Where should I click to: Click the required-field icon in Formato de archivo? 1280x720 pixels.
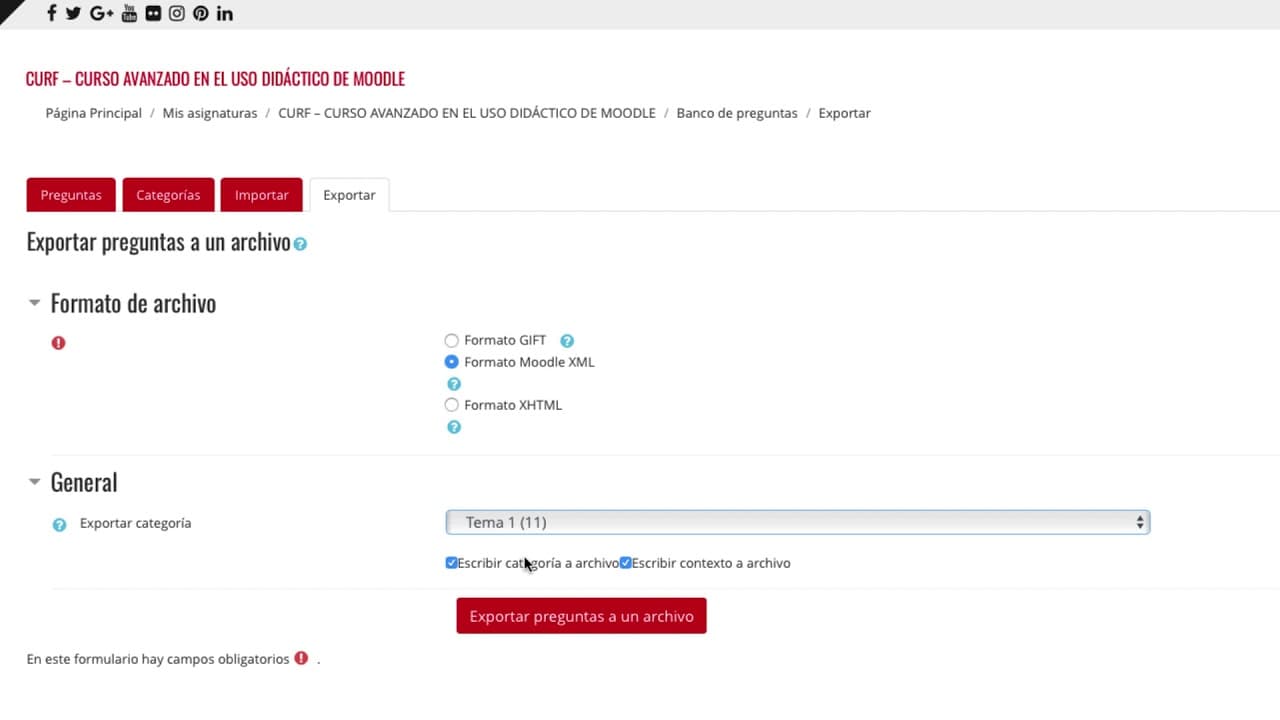[x=58, y=343]
